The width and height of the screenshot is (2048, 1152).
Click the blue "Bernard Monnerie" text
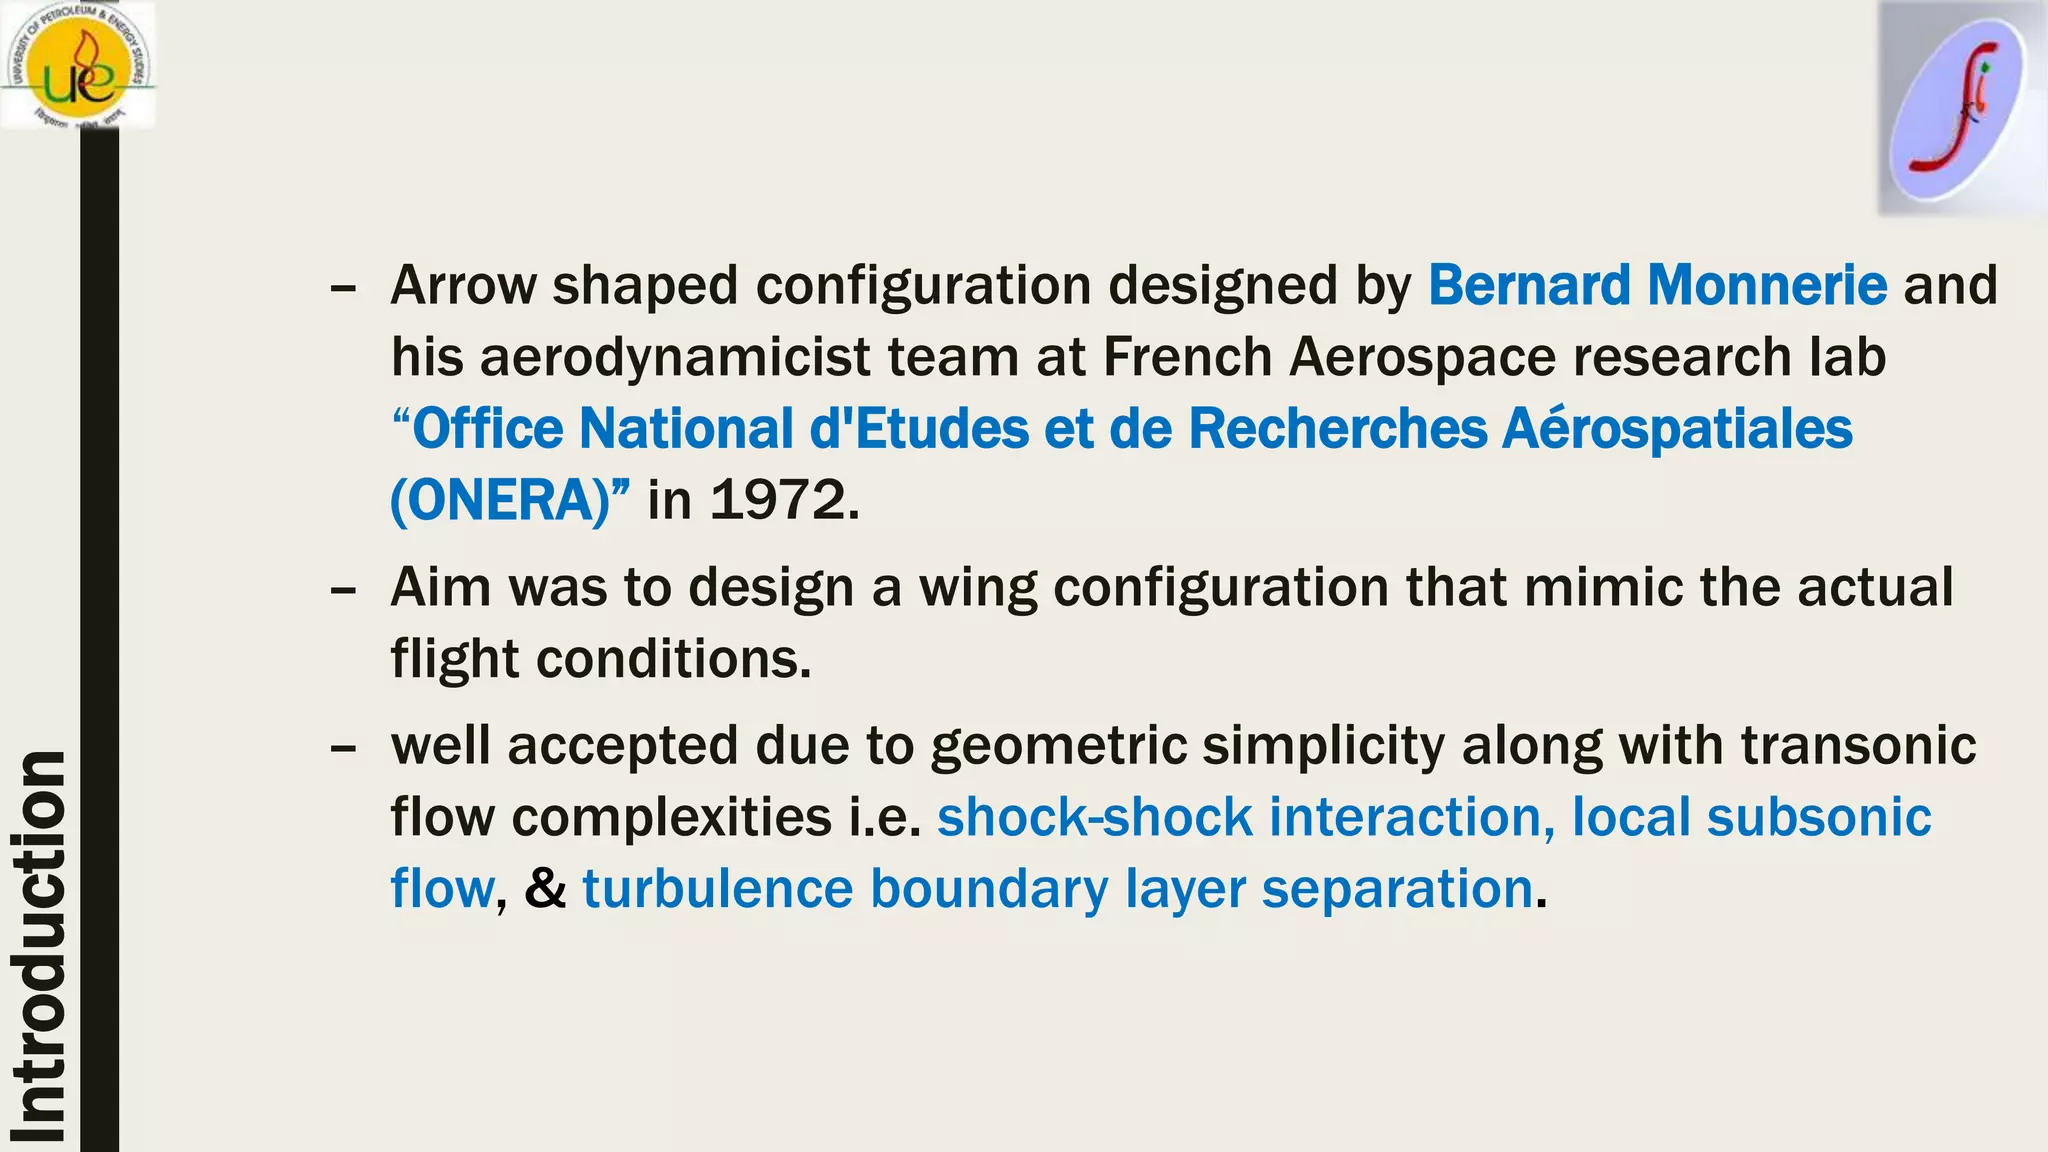pyautogui.click(x=1657, y=285)
